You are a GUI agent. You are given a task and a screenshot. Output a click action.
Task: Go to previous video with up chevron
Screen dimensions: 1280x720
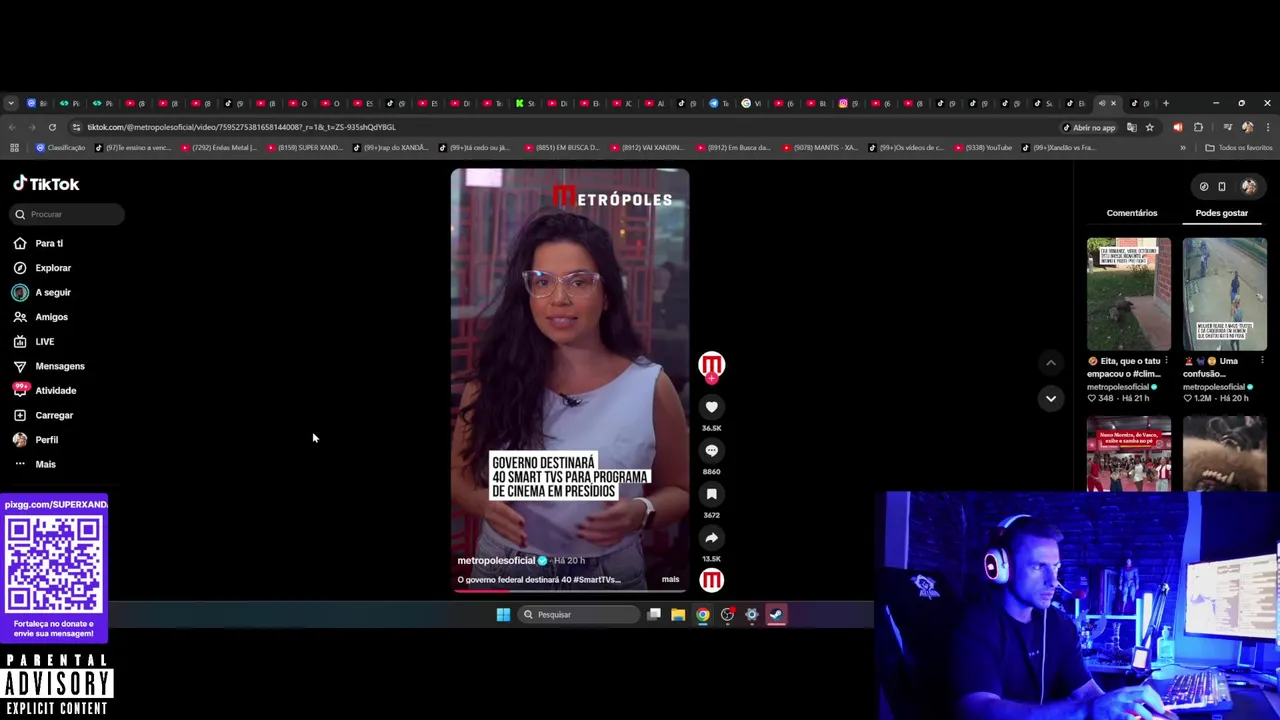pos(1050,363)
